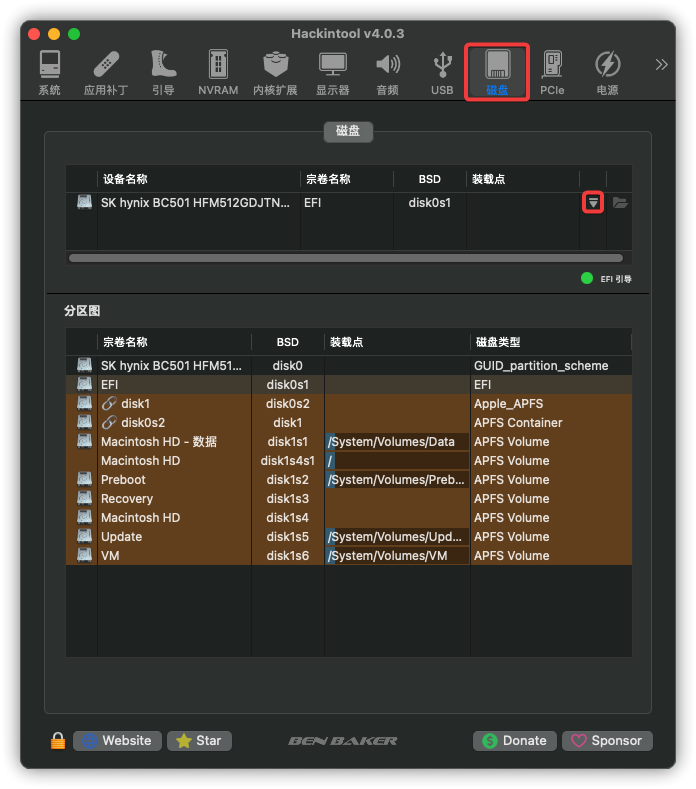
Task: Click the horizontal scrollbar under device list
Action: tap(346, 258)
